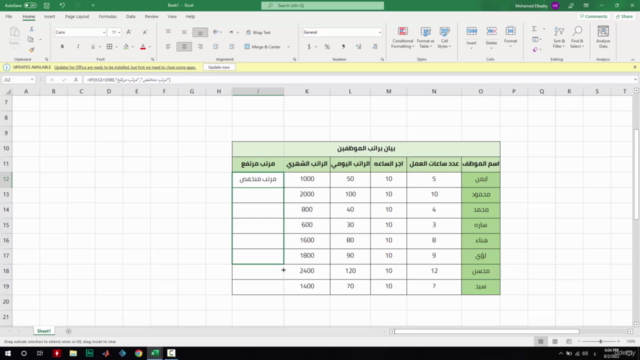Screen dimensions: 640x360
Task: Add a new sheet with plus icon
Action: pyautogui.click(x=69, y=331)
